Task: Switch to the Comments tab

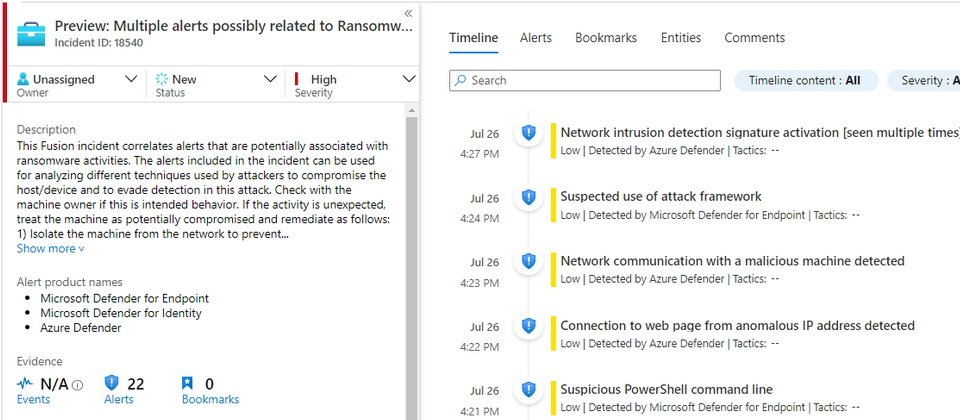Action: [754, 38]
